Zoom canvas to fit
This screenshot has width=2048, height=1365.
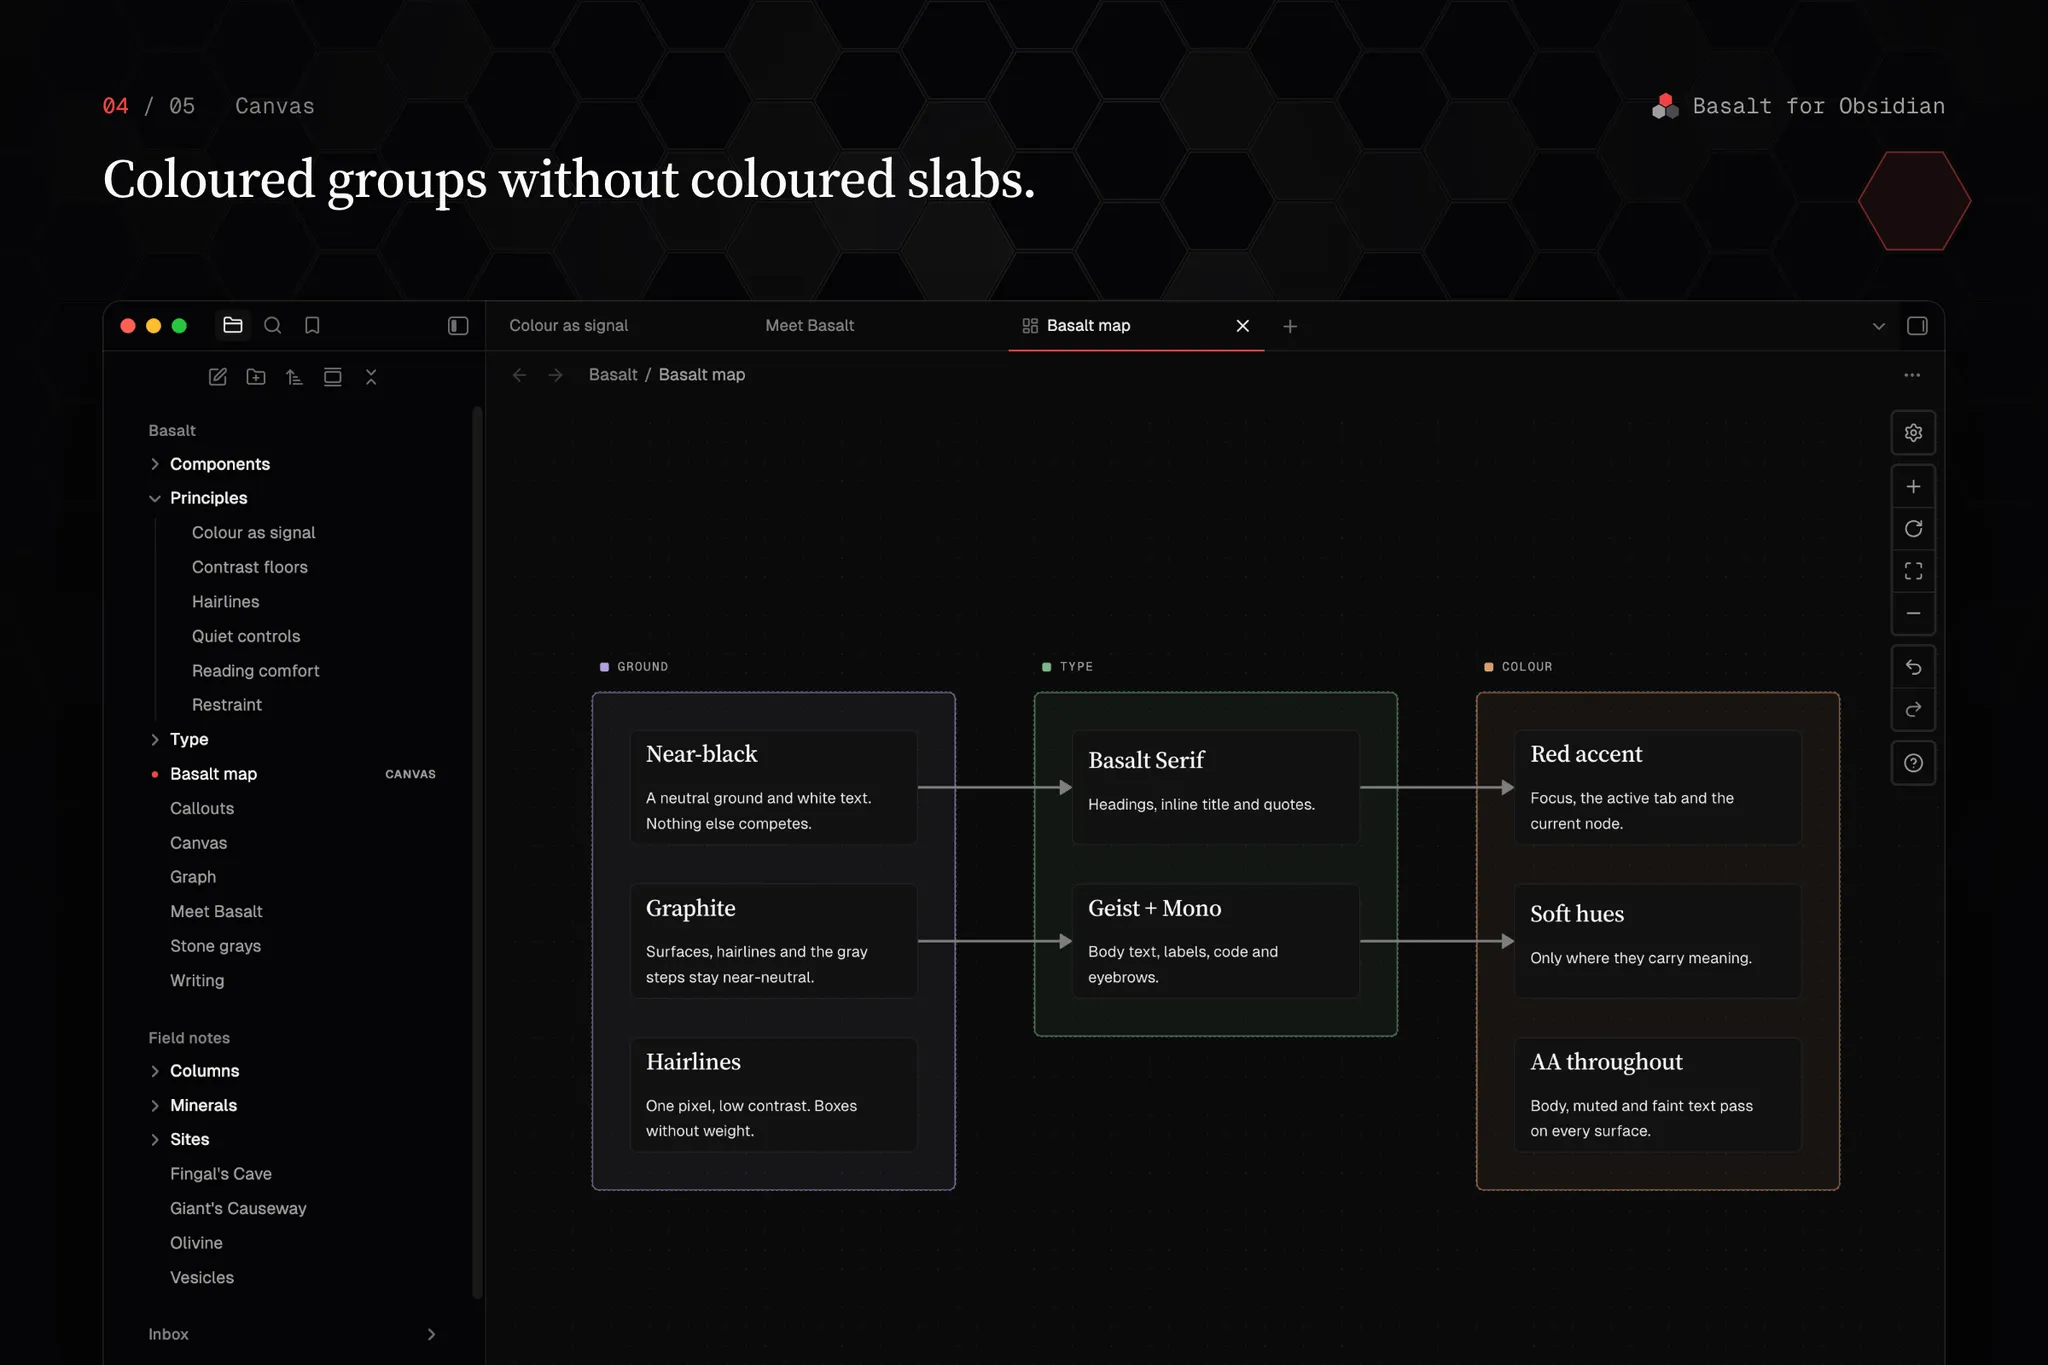(1913, 571)
